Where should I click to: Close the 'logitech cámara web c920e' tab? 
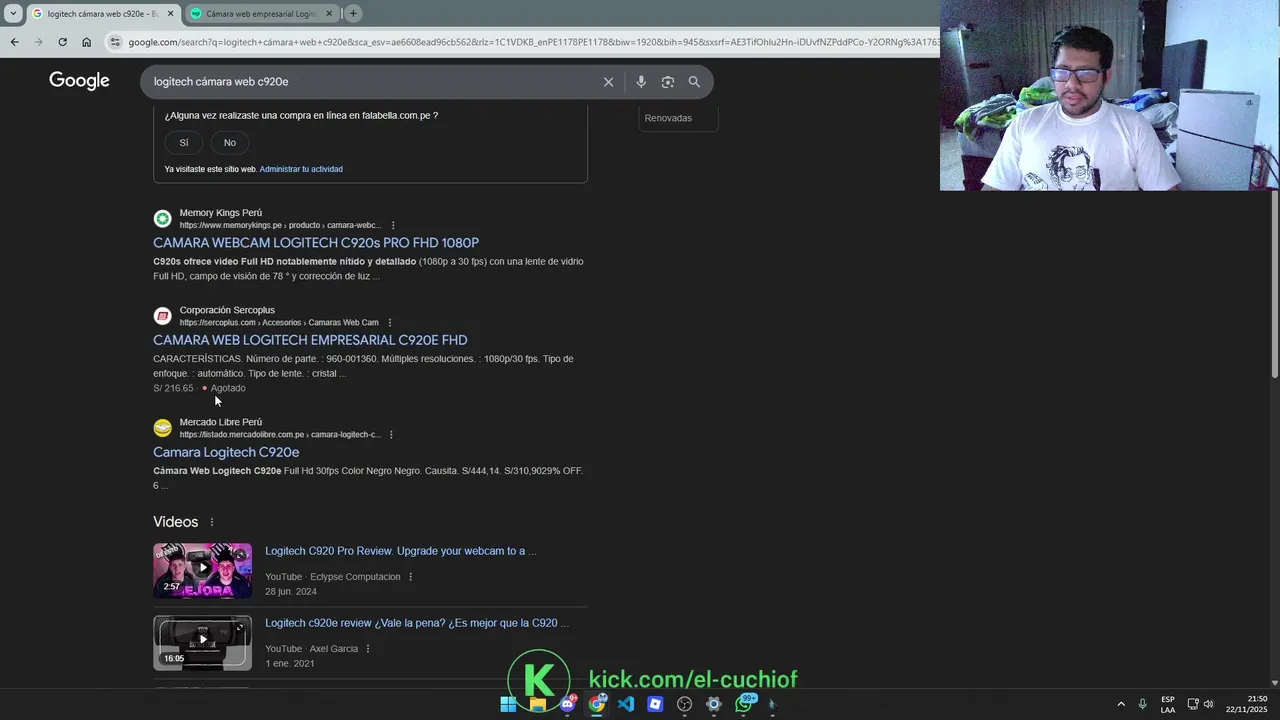[x=171, y=13]
